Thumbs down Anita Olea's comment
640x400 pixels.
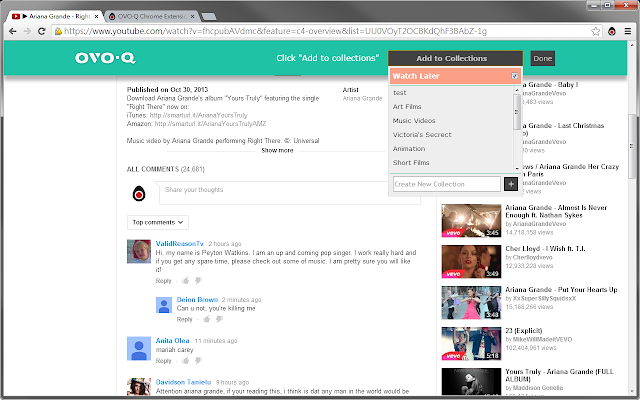pyautogui.click(x=198, y=361)
